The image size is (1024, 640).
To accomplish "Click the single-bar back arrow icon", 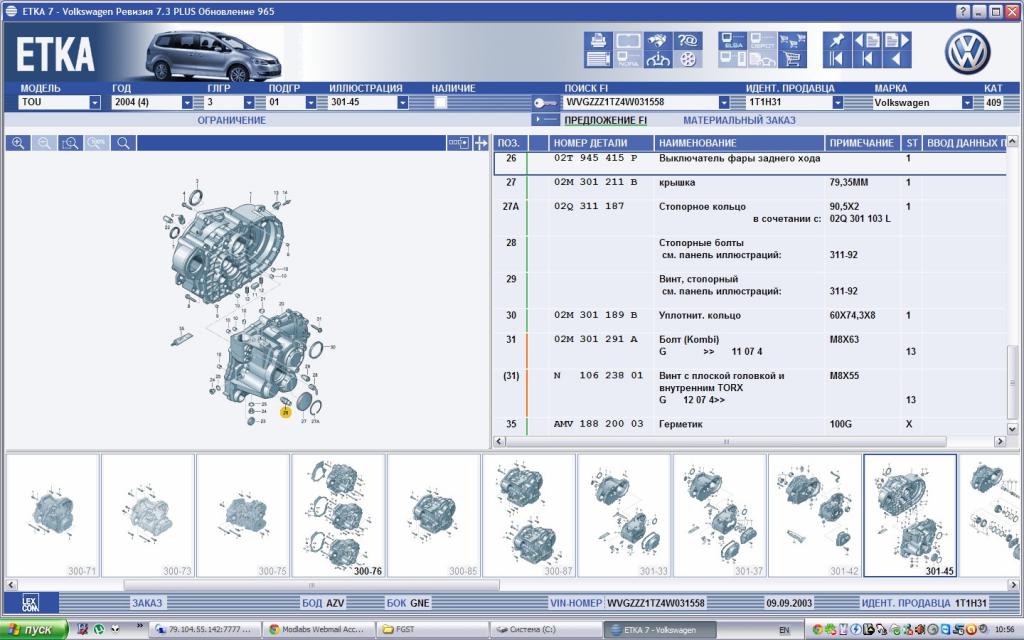I will tap(867, 59).
